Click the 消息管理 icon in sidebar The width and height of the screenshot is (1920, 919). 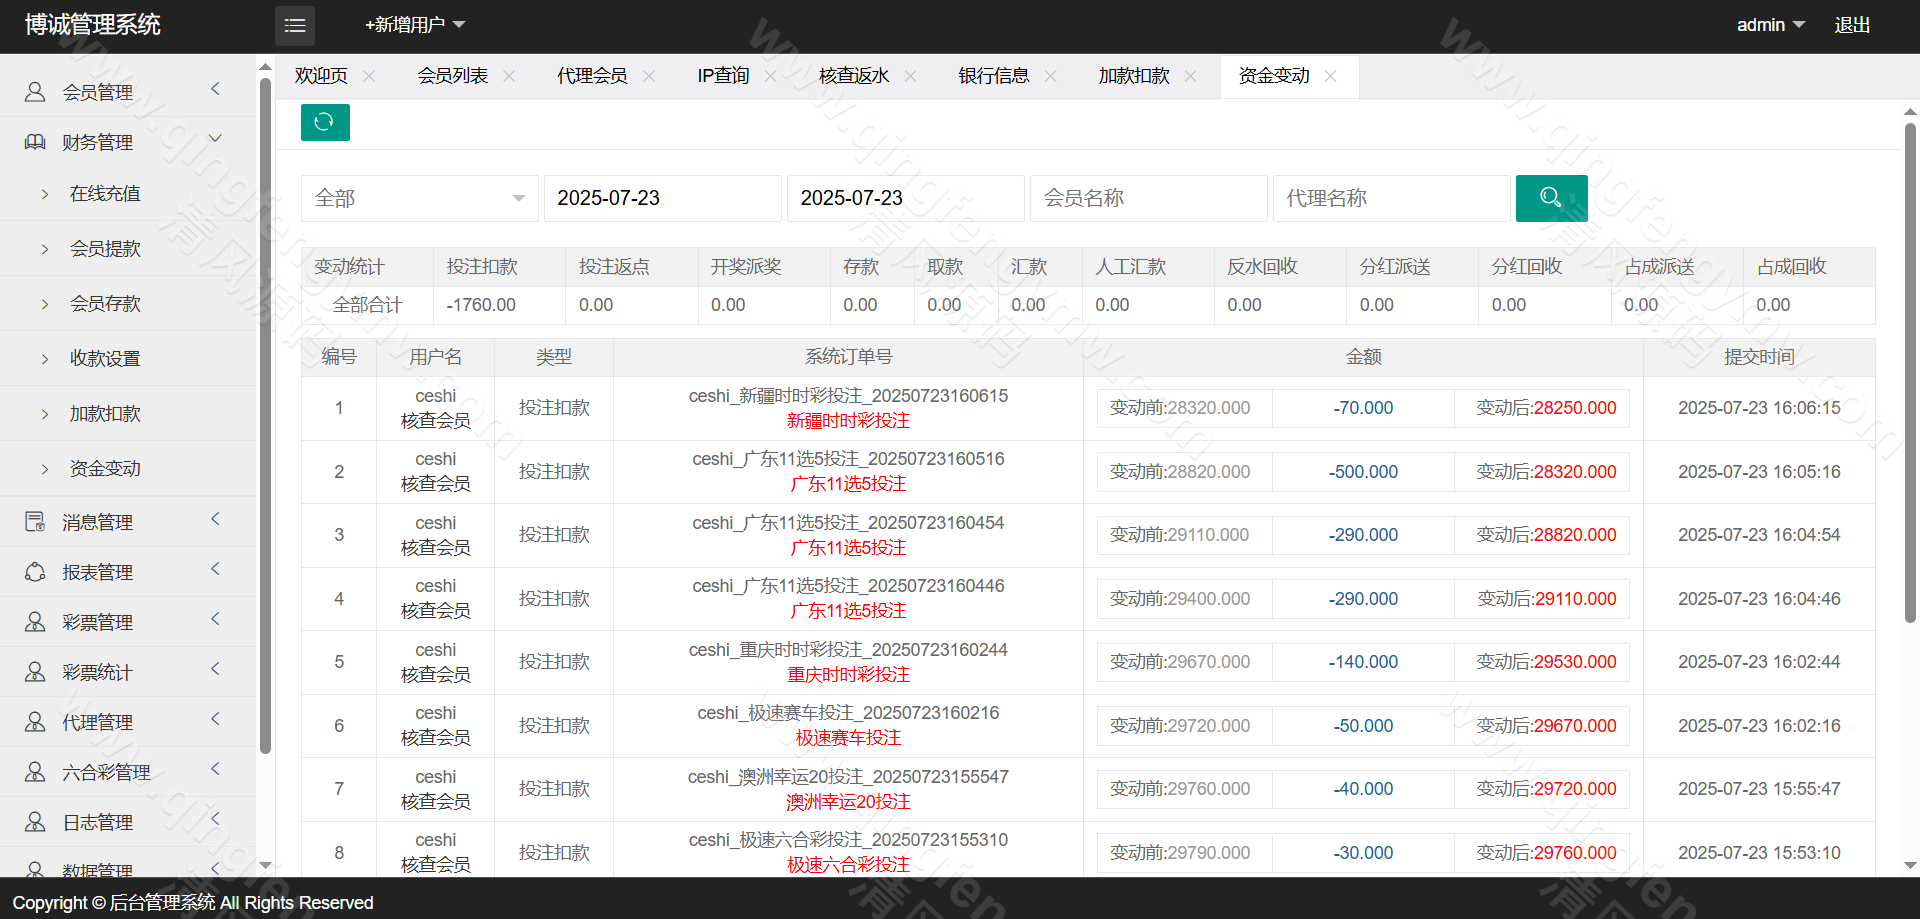point(35,522)
